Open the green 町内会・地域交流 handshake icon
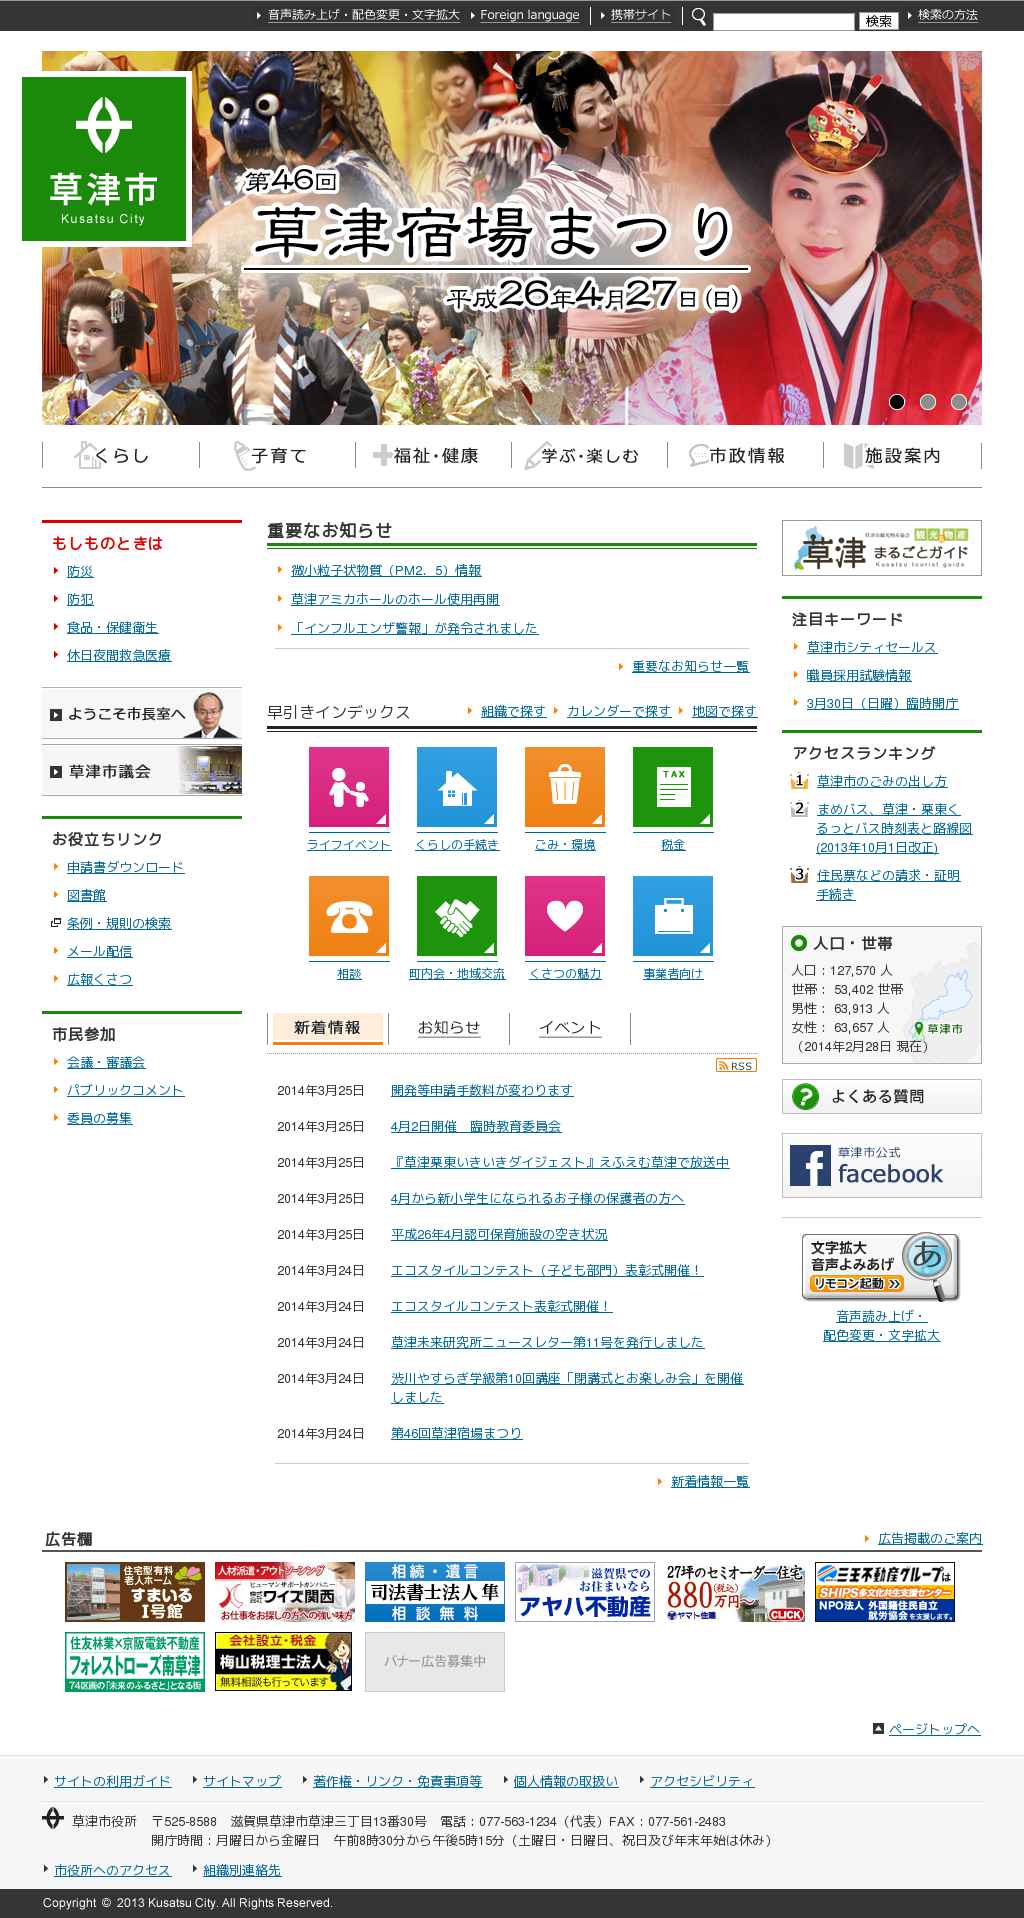The height and width of the screenshot is (1918, 1024). click(457, 916)
